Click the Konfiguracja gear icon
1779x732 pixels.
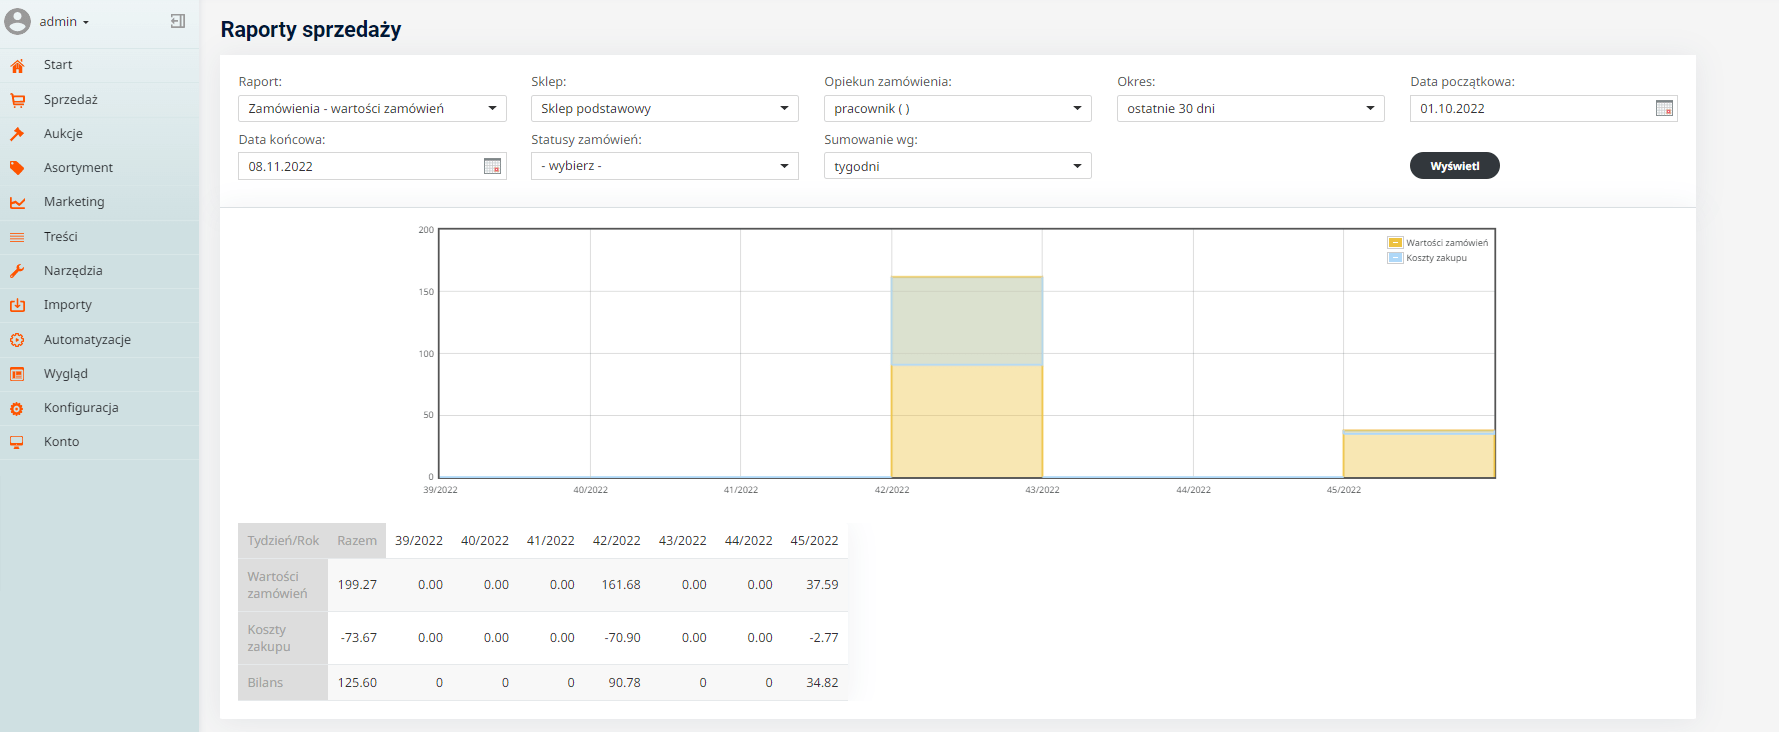click(17, 408)
